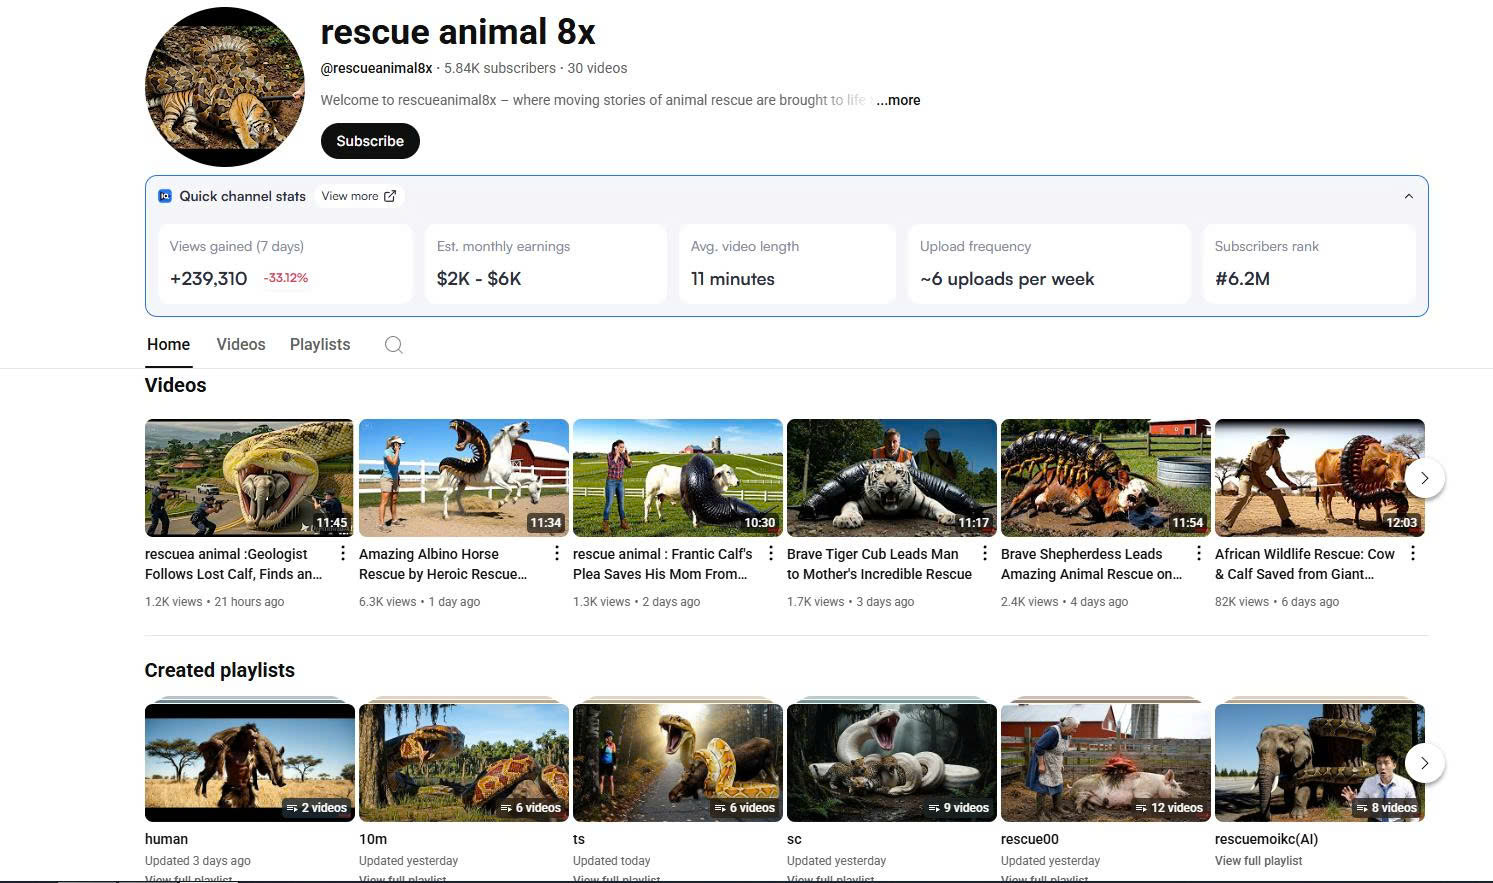Image resolution: width=1493 pixels, height=883 pixels.
Task: Open menu for Amazing Albino Horse video
Action: (557, 554)
